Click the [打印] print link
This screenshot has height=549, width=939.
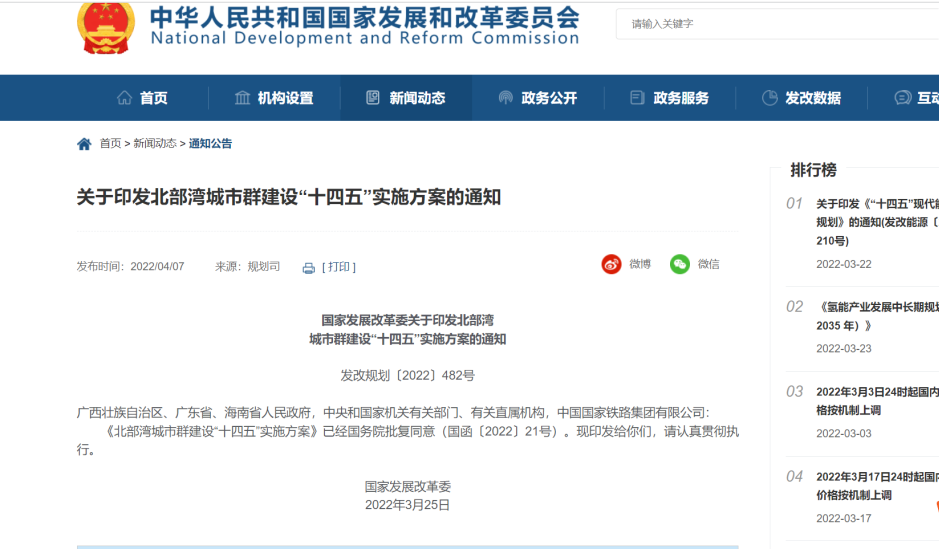click(339, 267)
